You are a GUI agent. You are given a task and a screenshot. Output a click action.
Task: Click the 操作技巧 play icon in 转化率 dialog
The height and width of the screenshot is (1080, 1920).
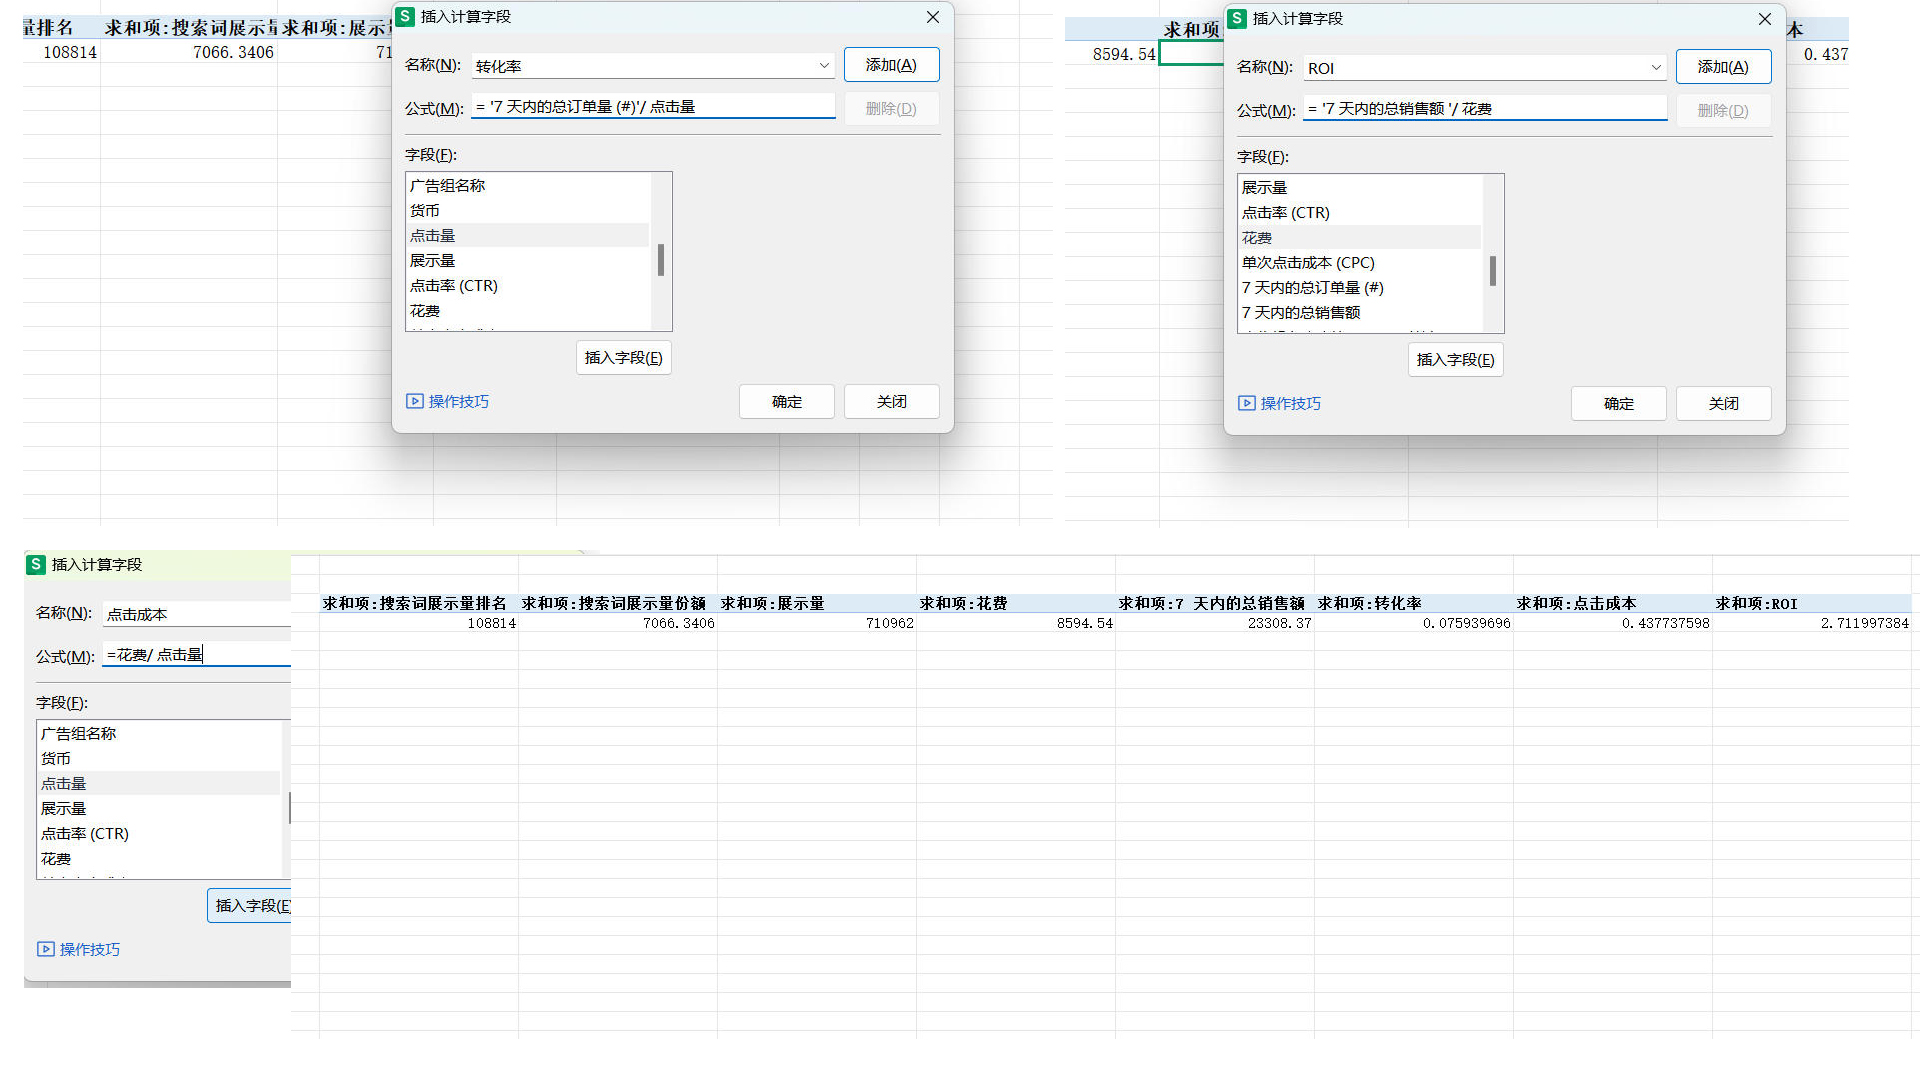coord(414,401)
